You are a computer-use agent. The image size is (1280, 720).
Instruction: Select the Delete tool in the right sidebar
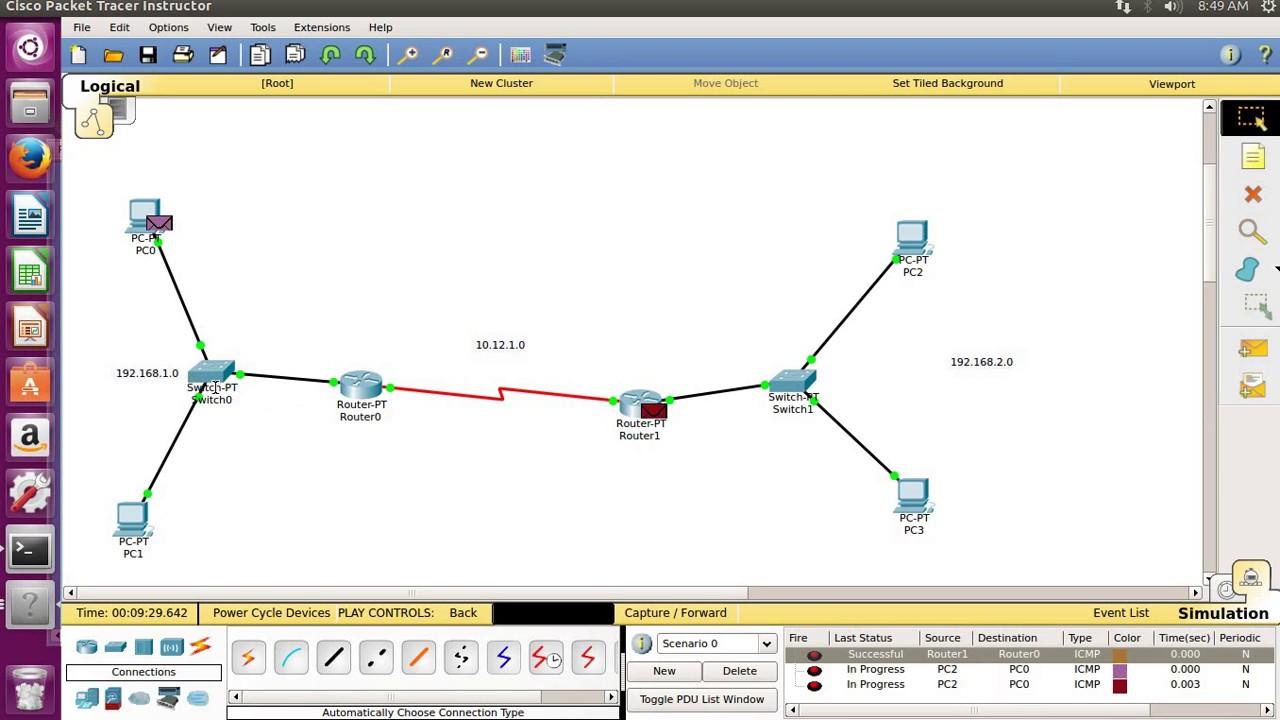(x=1253, y=194)
